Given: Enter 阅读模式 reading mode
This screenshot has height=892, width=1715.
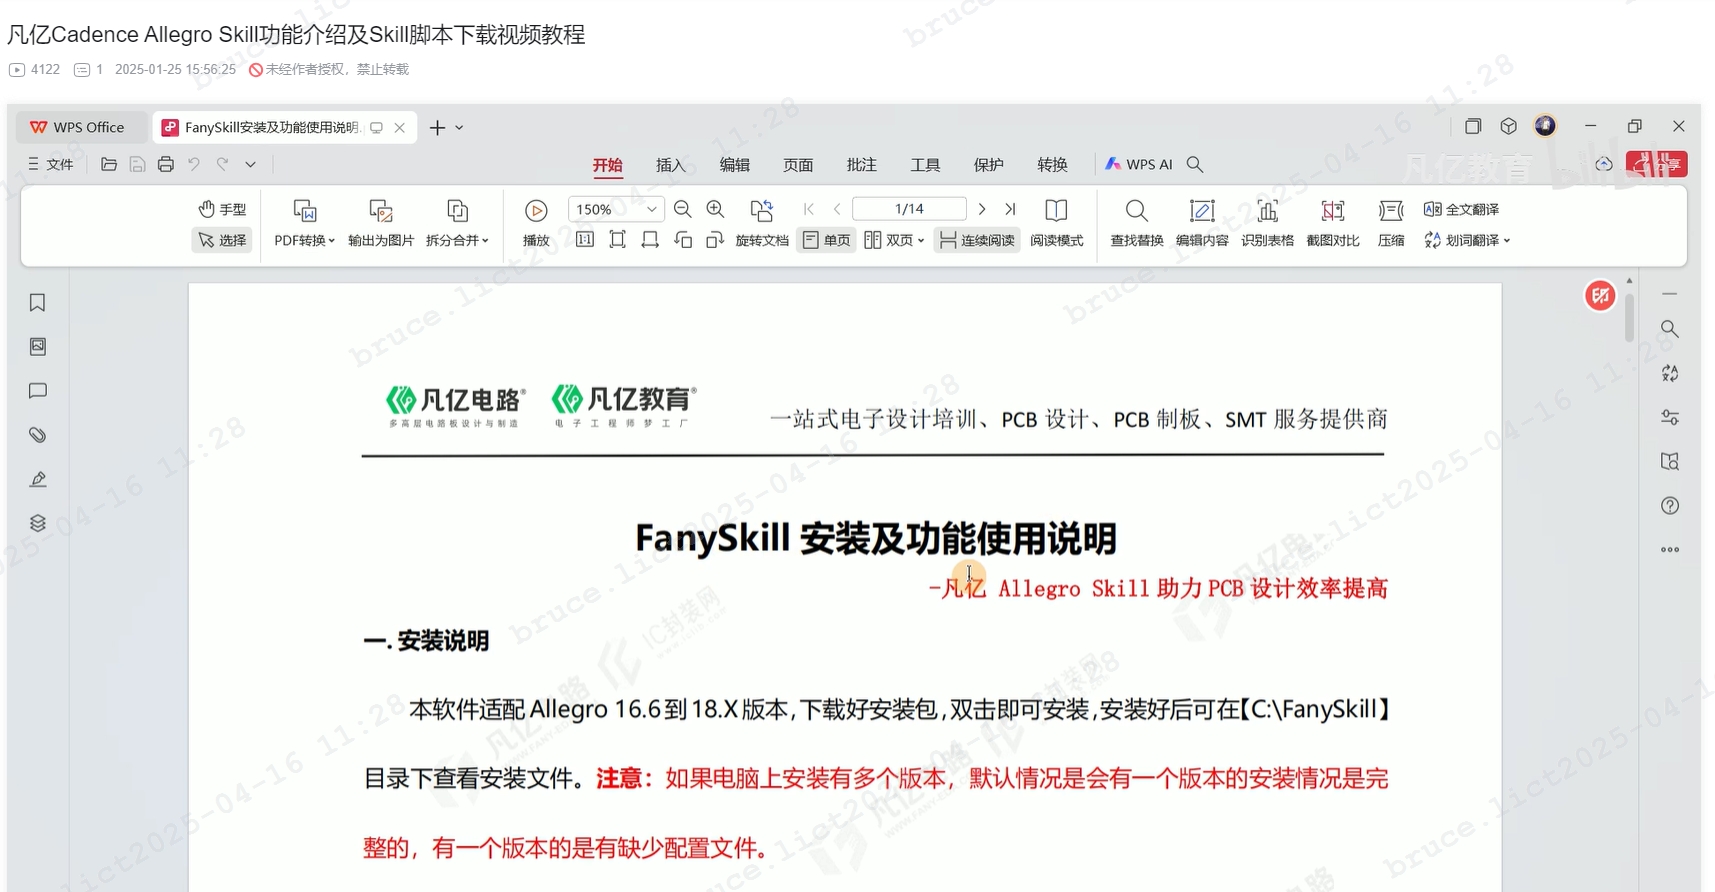Looking at the screenshot, I should click(1056, 223).
